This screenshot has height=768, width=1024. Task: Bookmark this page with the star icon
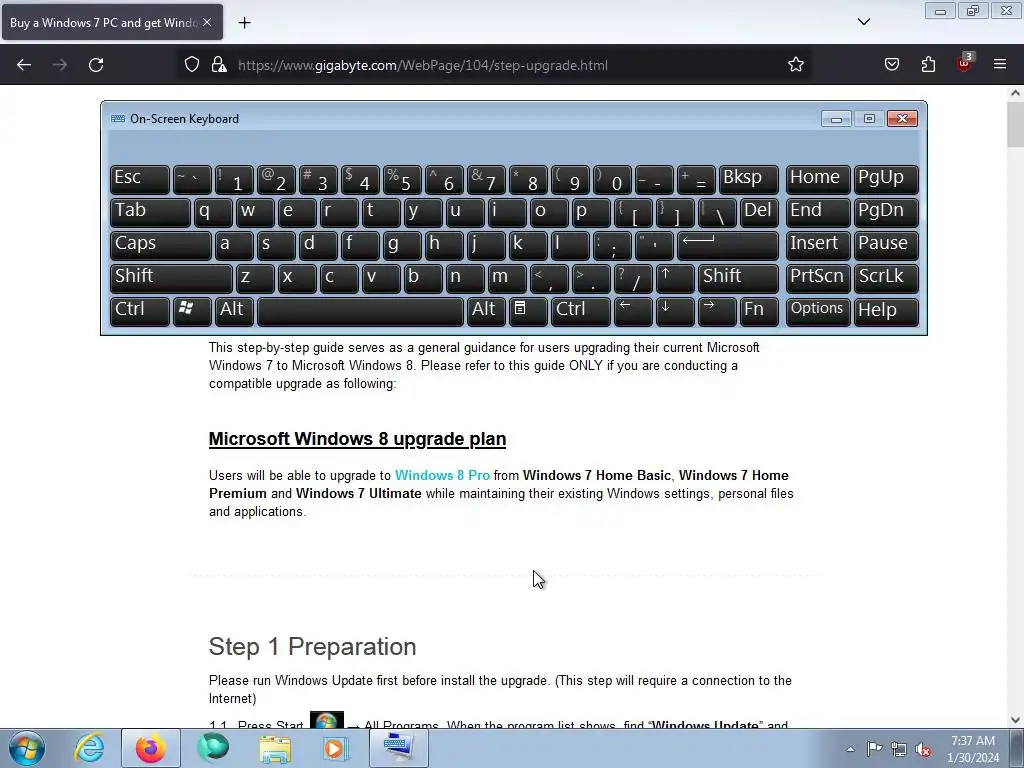coord(795,64)
